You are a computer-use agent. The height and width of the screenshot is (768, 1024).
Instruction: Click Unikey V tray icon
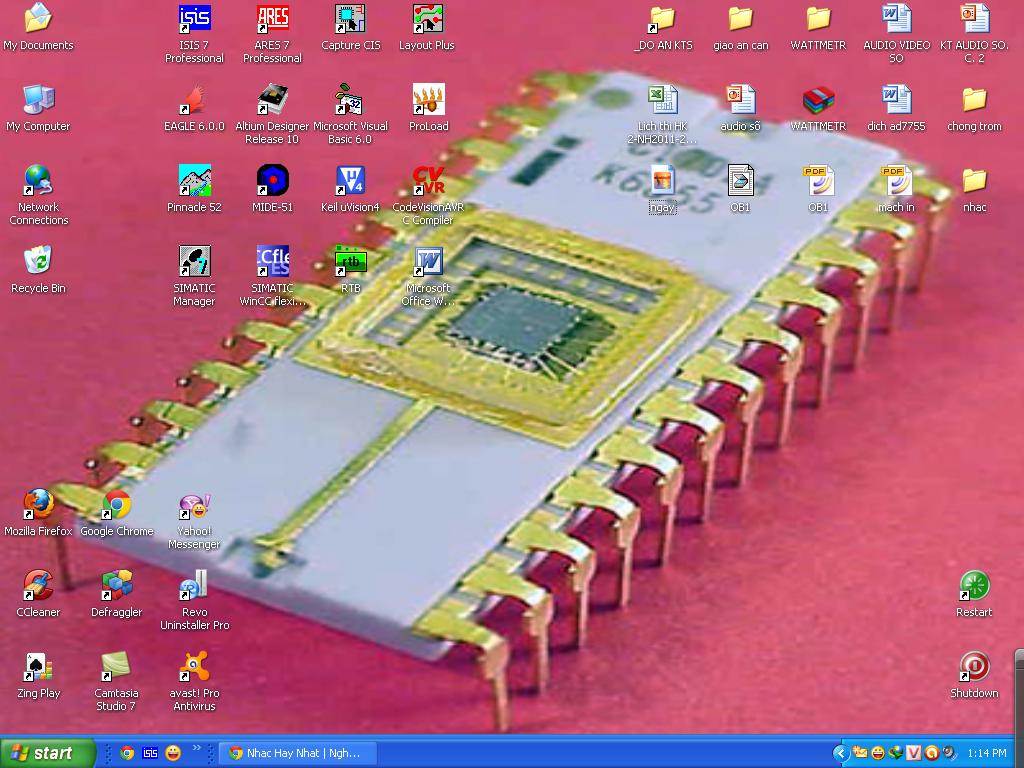pos(913,753)
